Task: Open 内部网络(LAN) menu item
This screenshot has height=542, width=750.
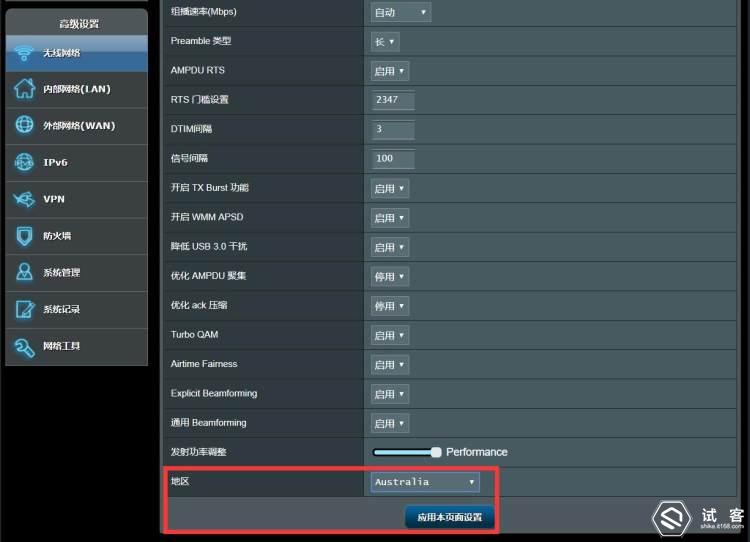Action: click(x=77, y=89)
